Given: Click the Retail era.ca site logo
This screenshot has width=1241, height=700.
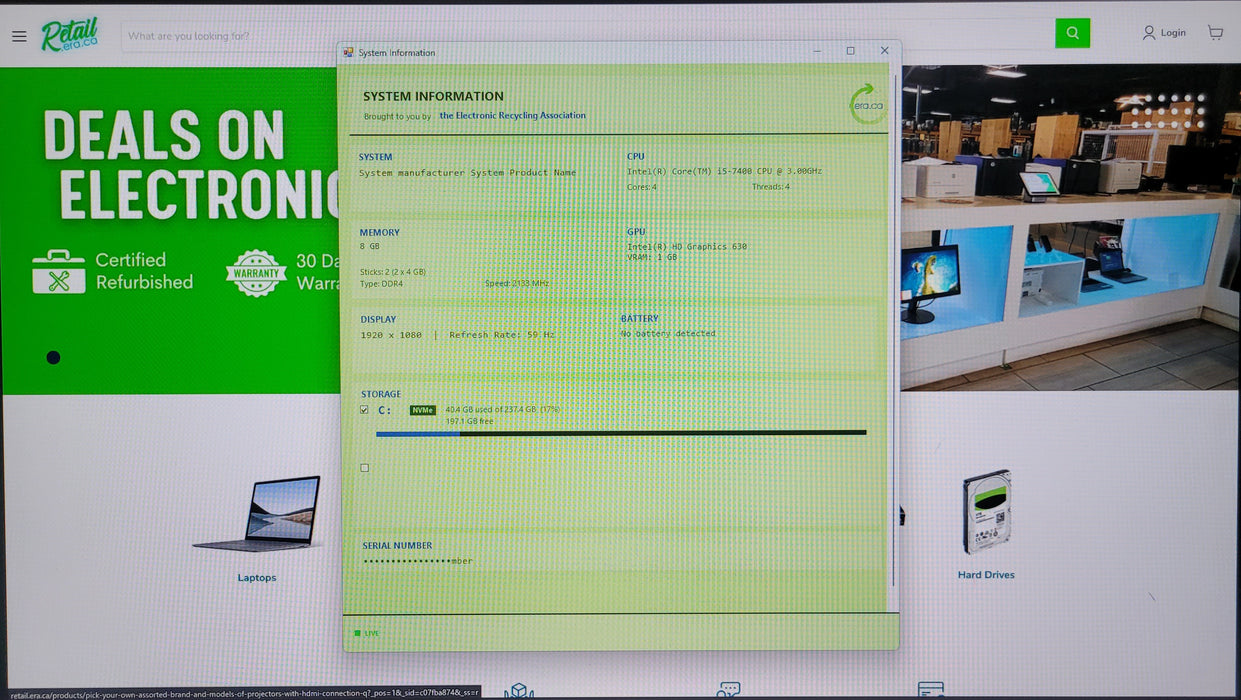Looking at the screenshot, I should [x=70, y=35].
